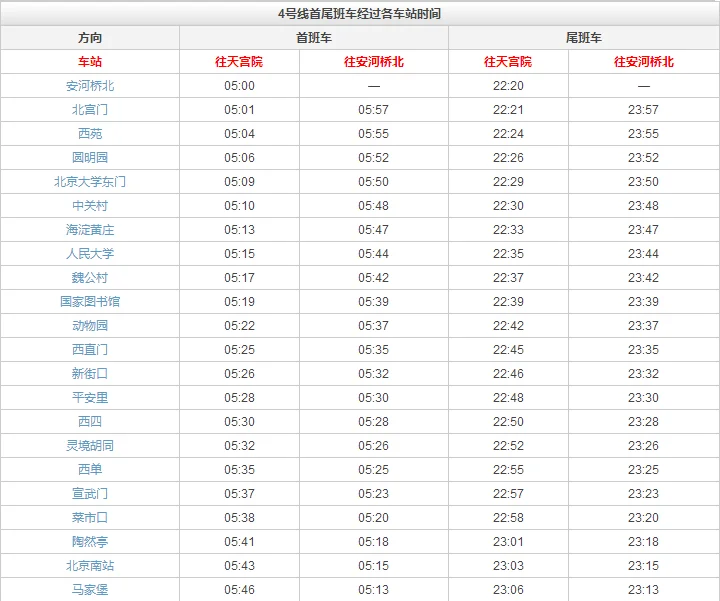Select the 人民大学 station link
Viewport: 720px width, 601px height.
90,254
